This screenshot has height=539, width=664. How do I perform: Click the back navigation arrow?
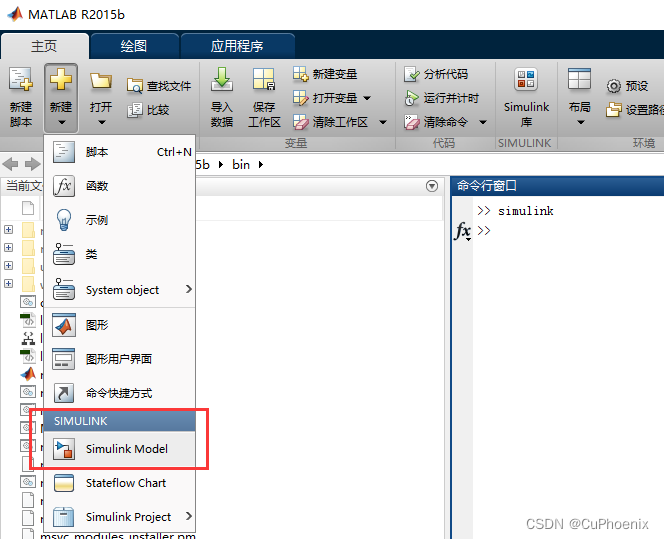click(x=11, y=164)
